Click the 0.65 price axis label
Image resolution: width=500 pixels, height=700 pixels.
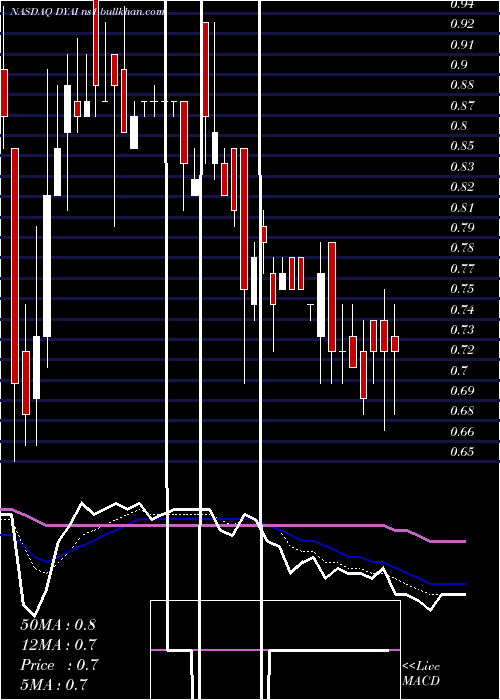(462, 452)
